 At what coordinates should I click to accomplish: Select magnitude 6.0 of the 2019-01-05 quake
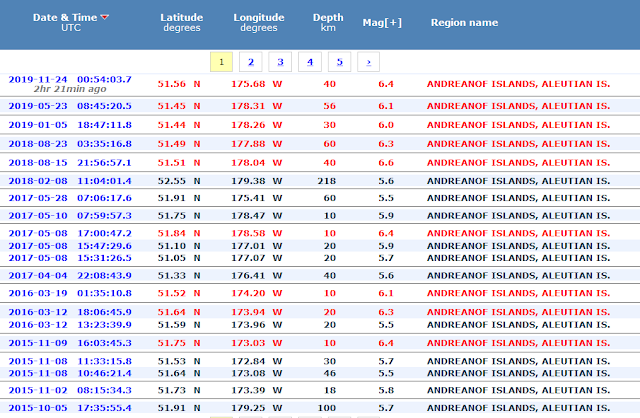coord(386,125)
